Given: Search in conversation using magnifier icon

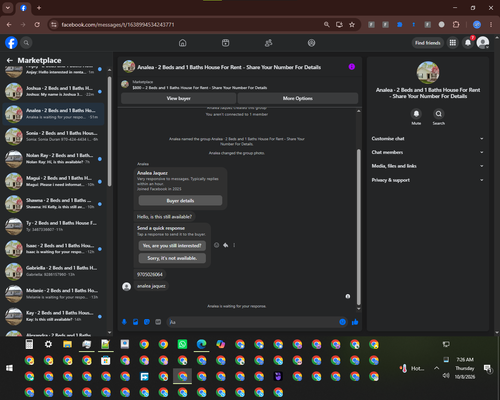Looking at the screenshot, I should (x=439, y=114).
